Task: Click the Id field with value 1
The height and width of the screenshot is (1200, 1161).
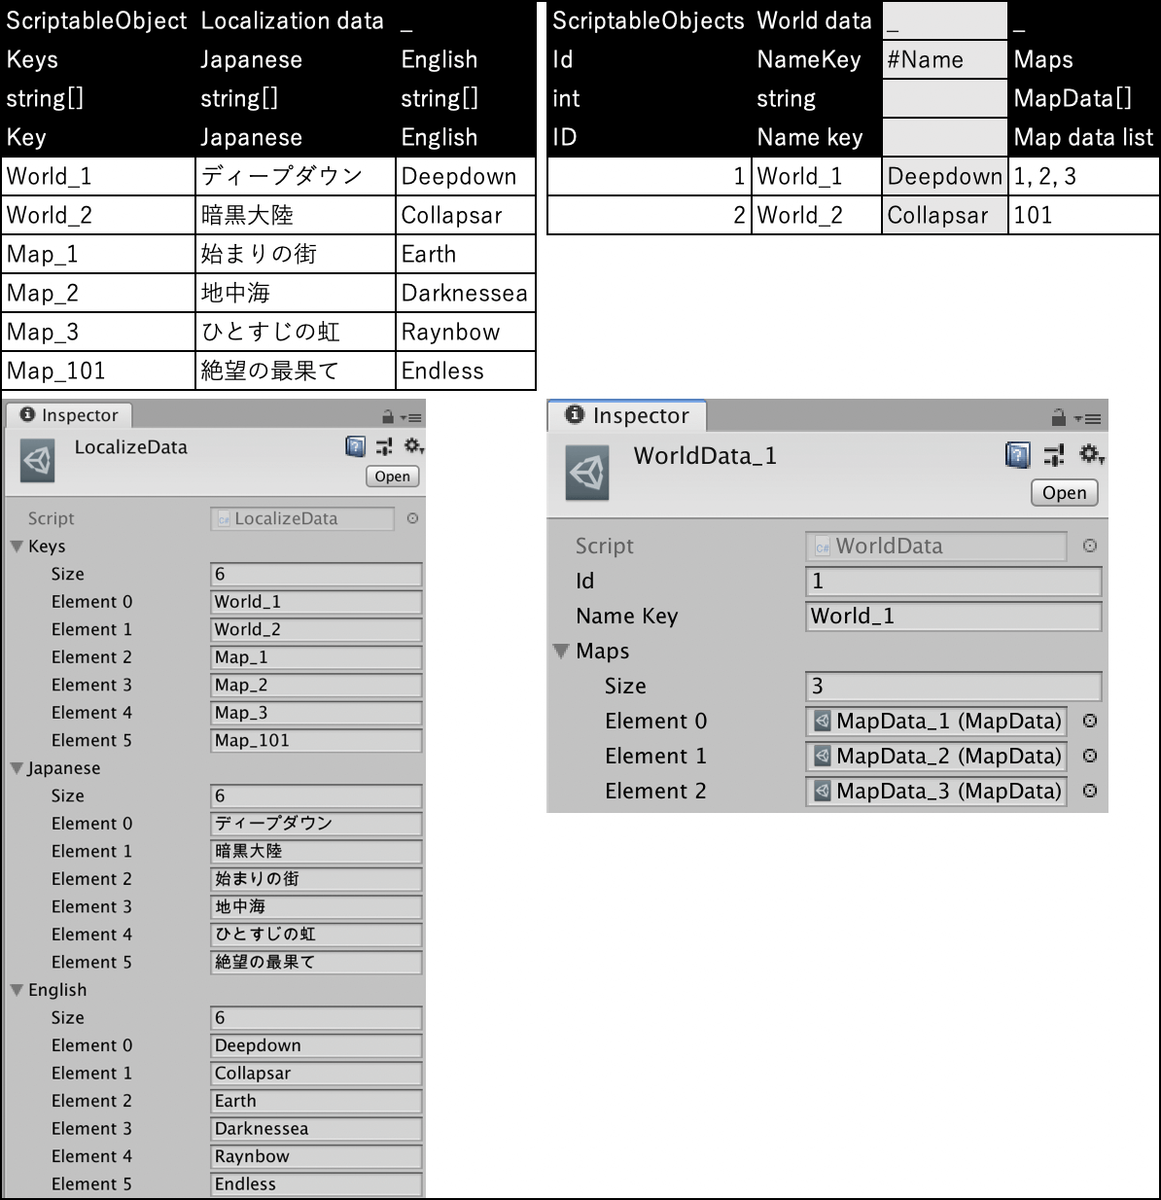Action: (x=954, y=581)
